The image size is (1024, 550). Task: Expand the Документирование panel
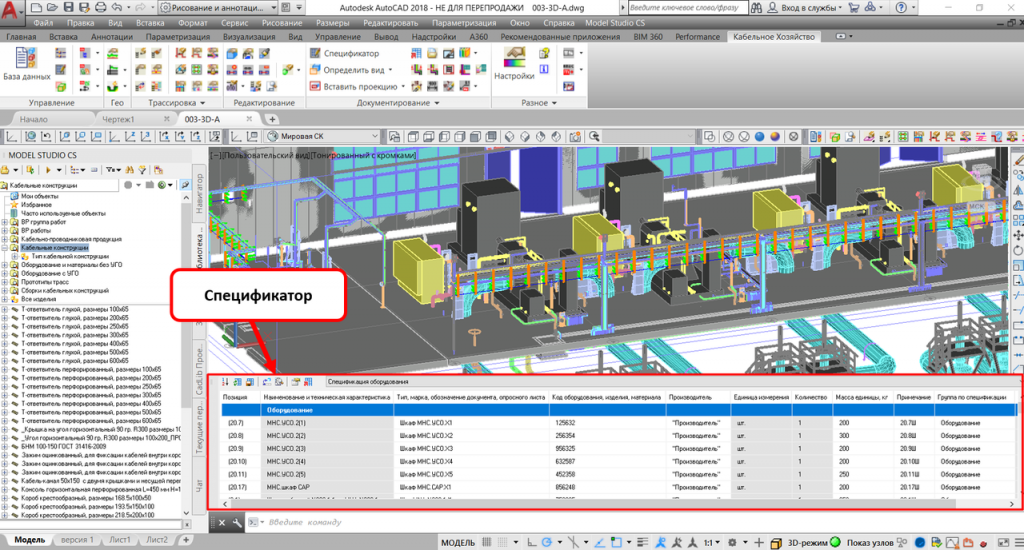click(398, 103)
